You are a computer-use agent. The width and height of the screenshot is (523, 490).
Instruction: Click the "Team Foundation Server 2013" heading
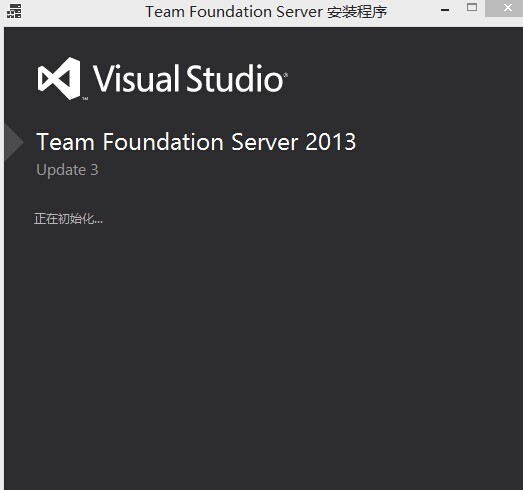point(196,142)
